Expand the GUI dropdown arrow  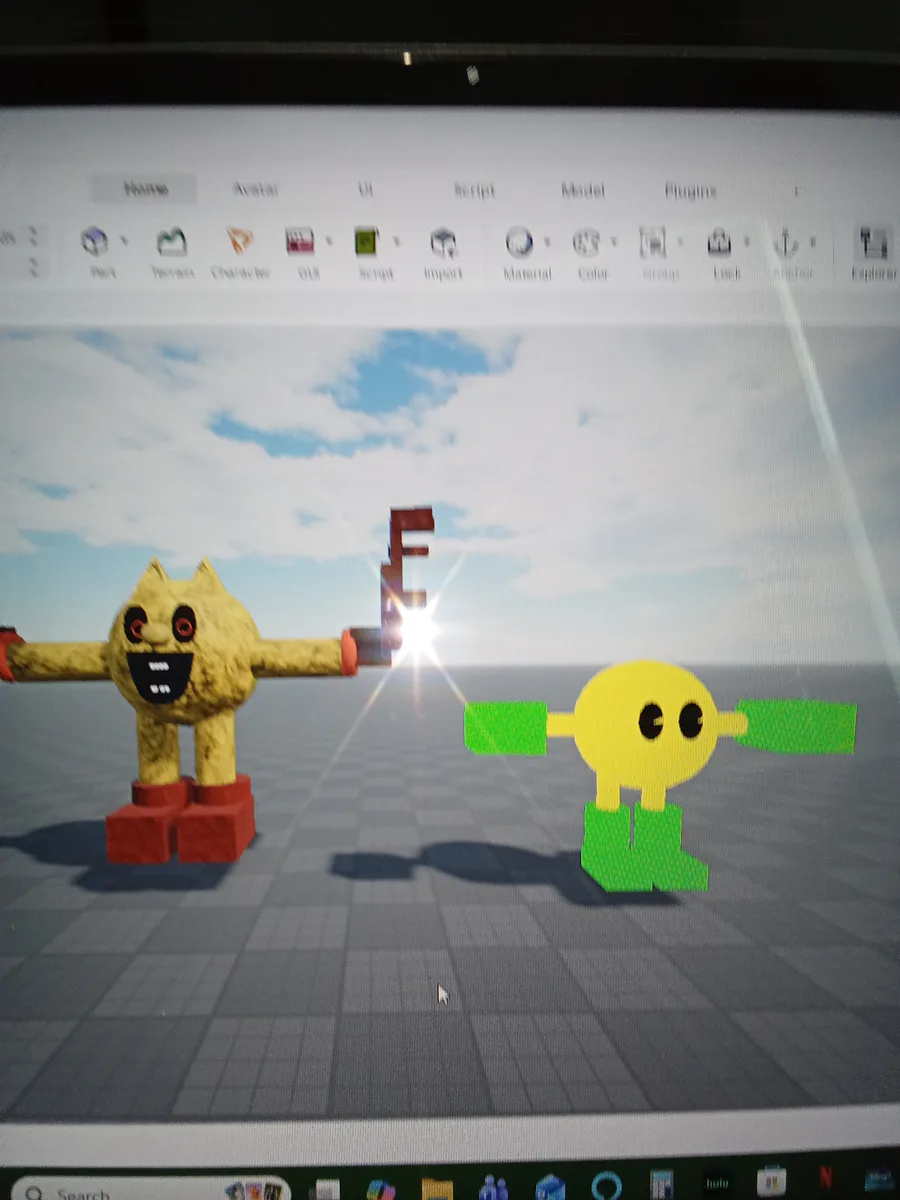pyautogui.click(x=329, y=241)
